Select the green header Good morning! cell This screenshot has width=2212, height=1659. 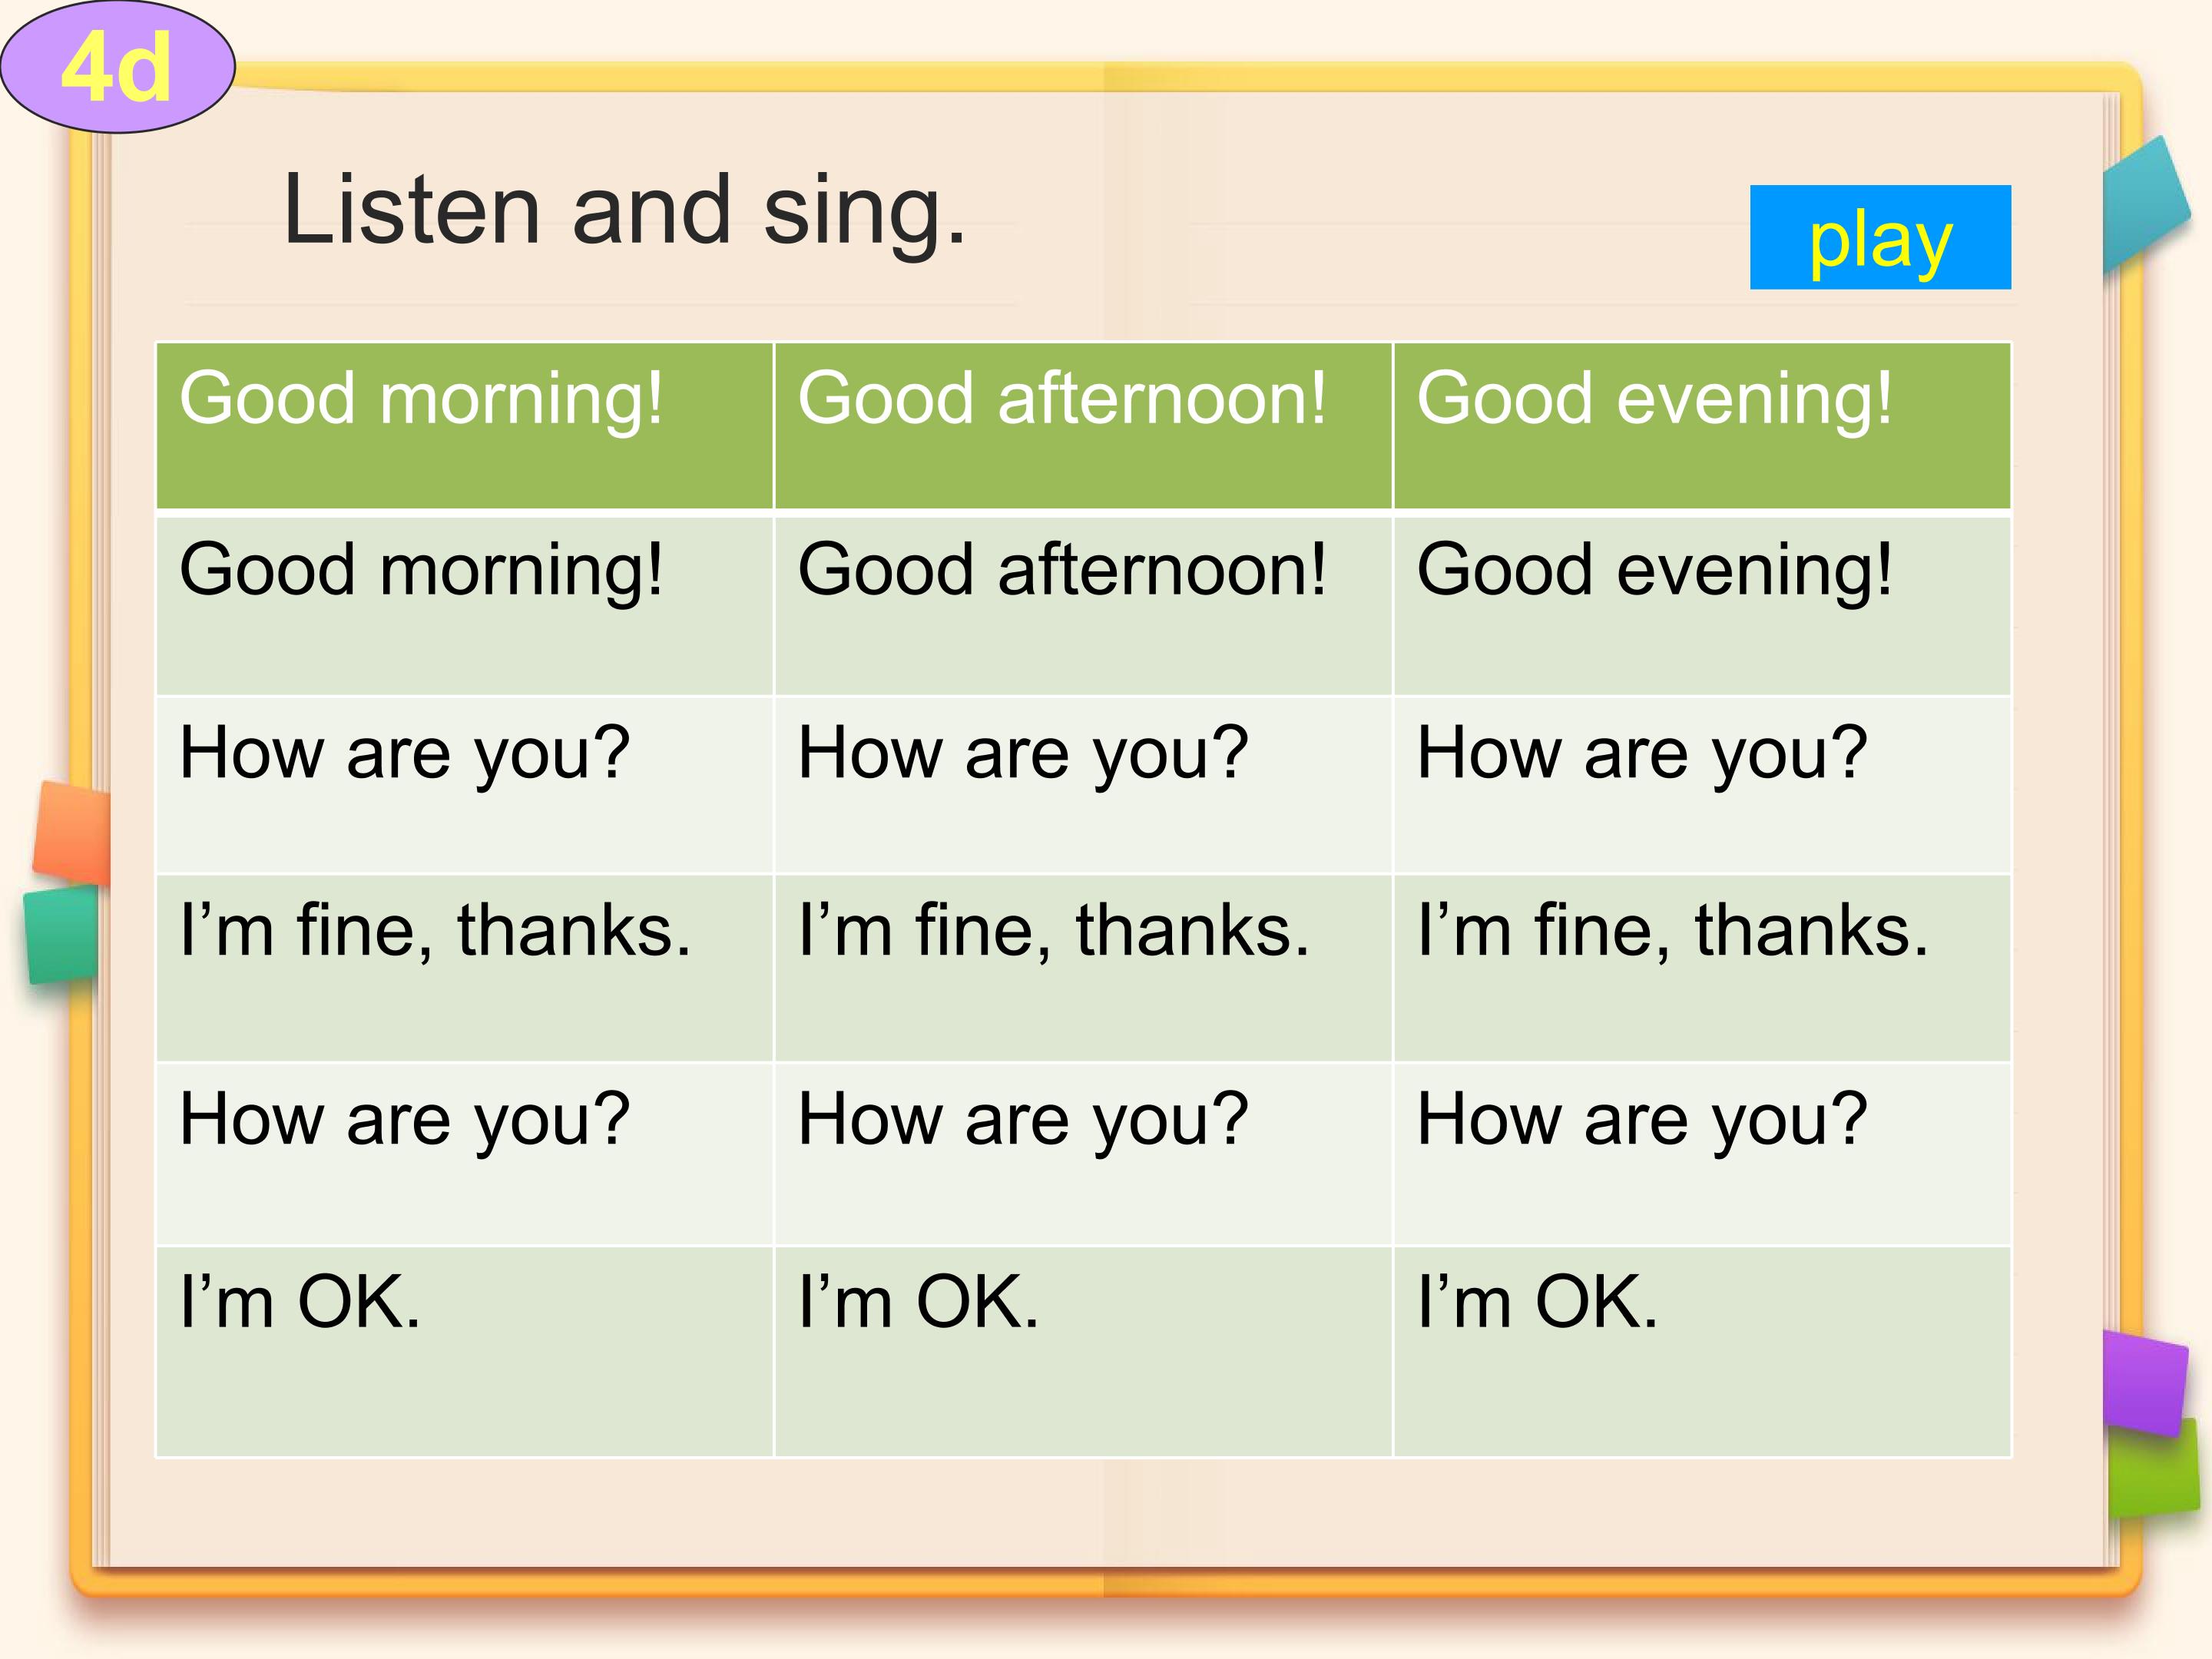point(465,426)
